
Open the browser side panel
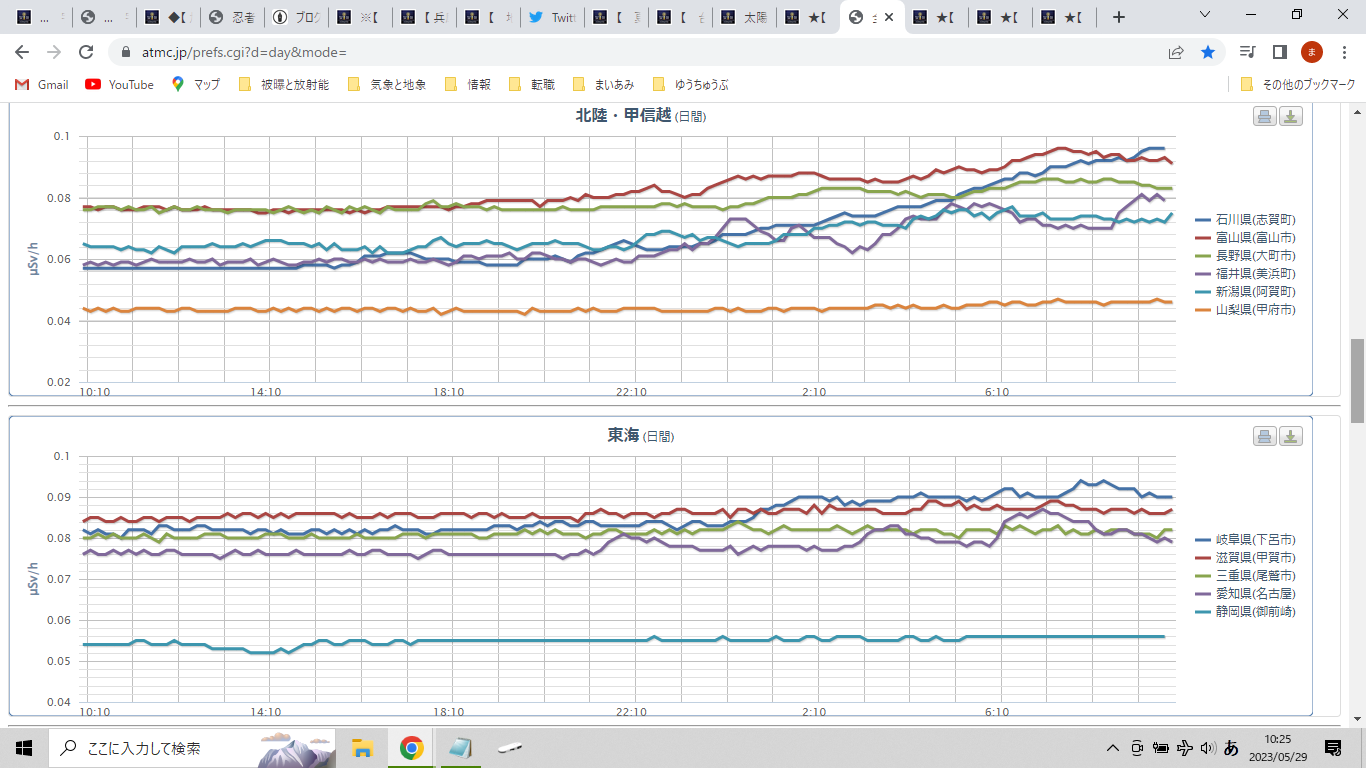[x=1279, y=52]
